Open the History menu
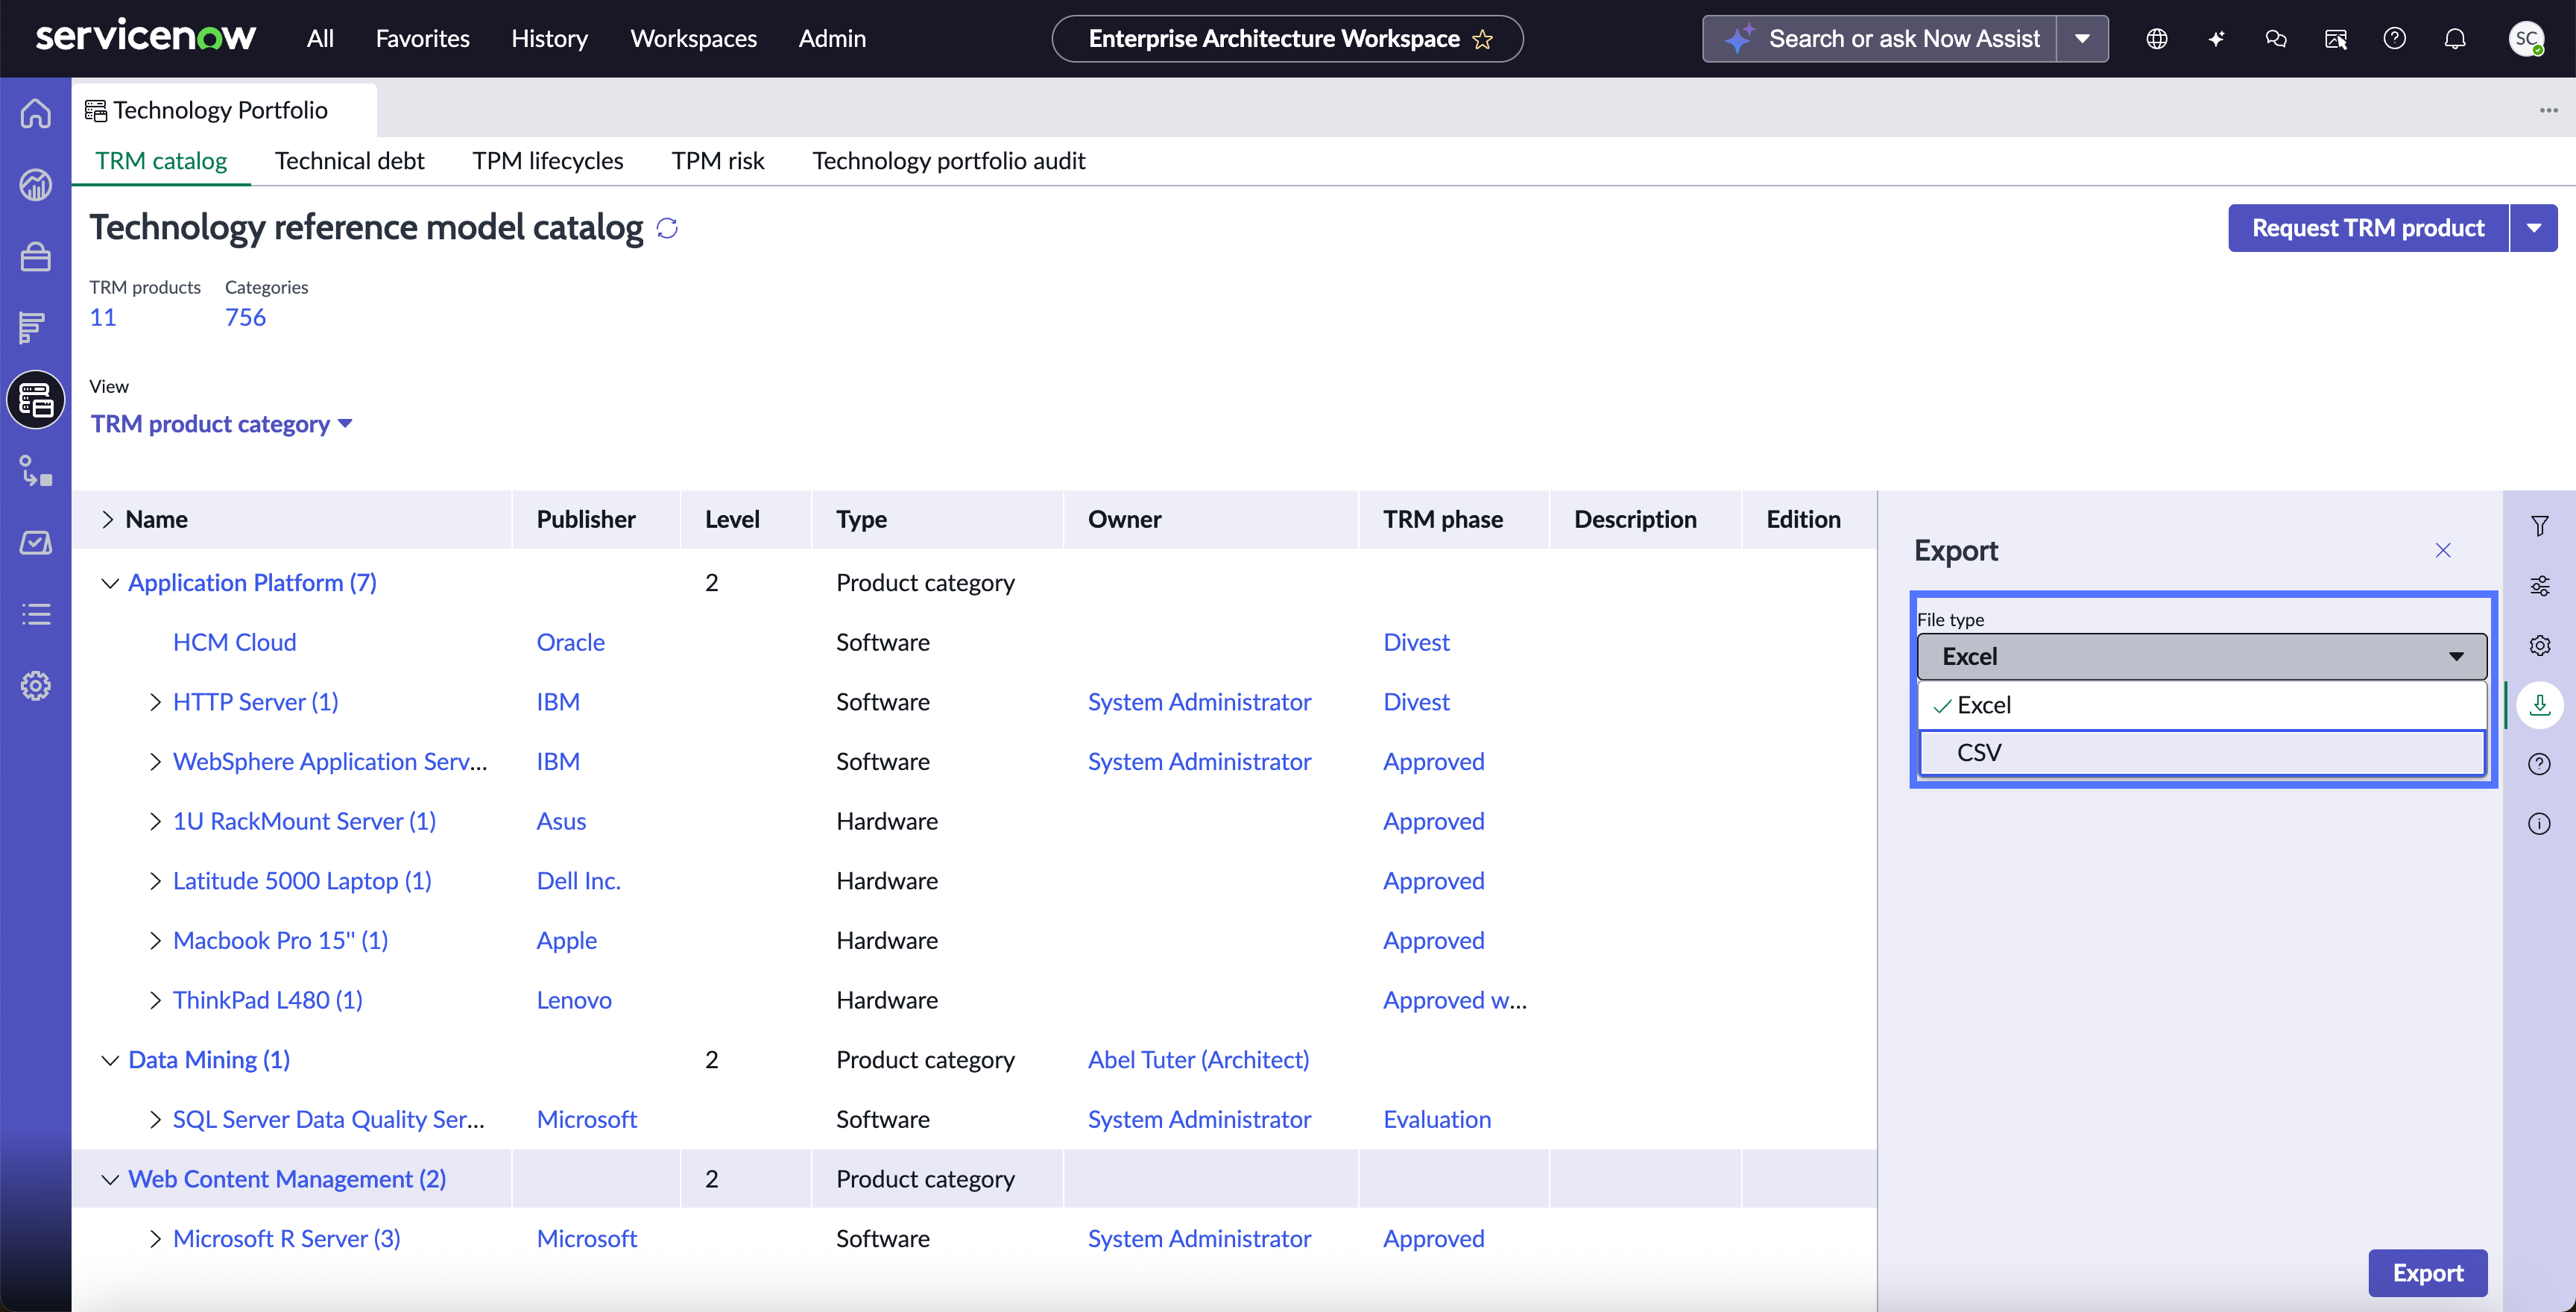Screen dimensions: 2576x1312 [x=549, y=39]
